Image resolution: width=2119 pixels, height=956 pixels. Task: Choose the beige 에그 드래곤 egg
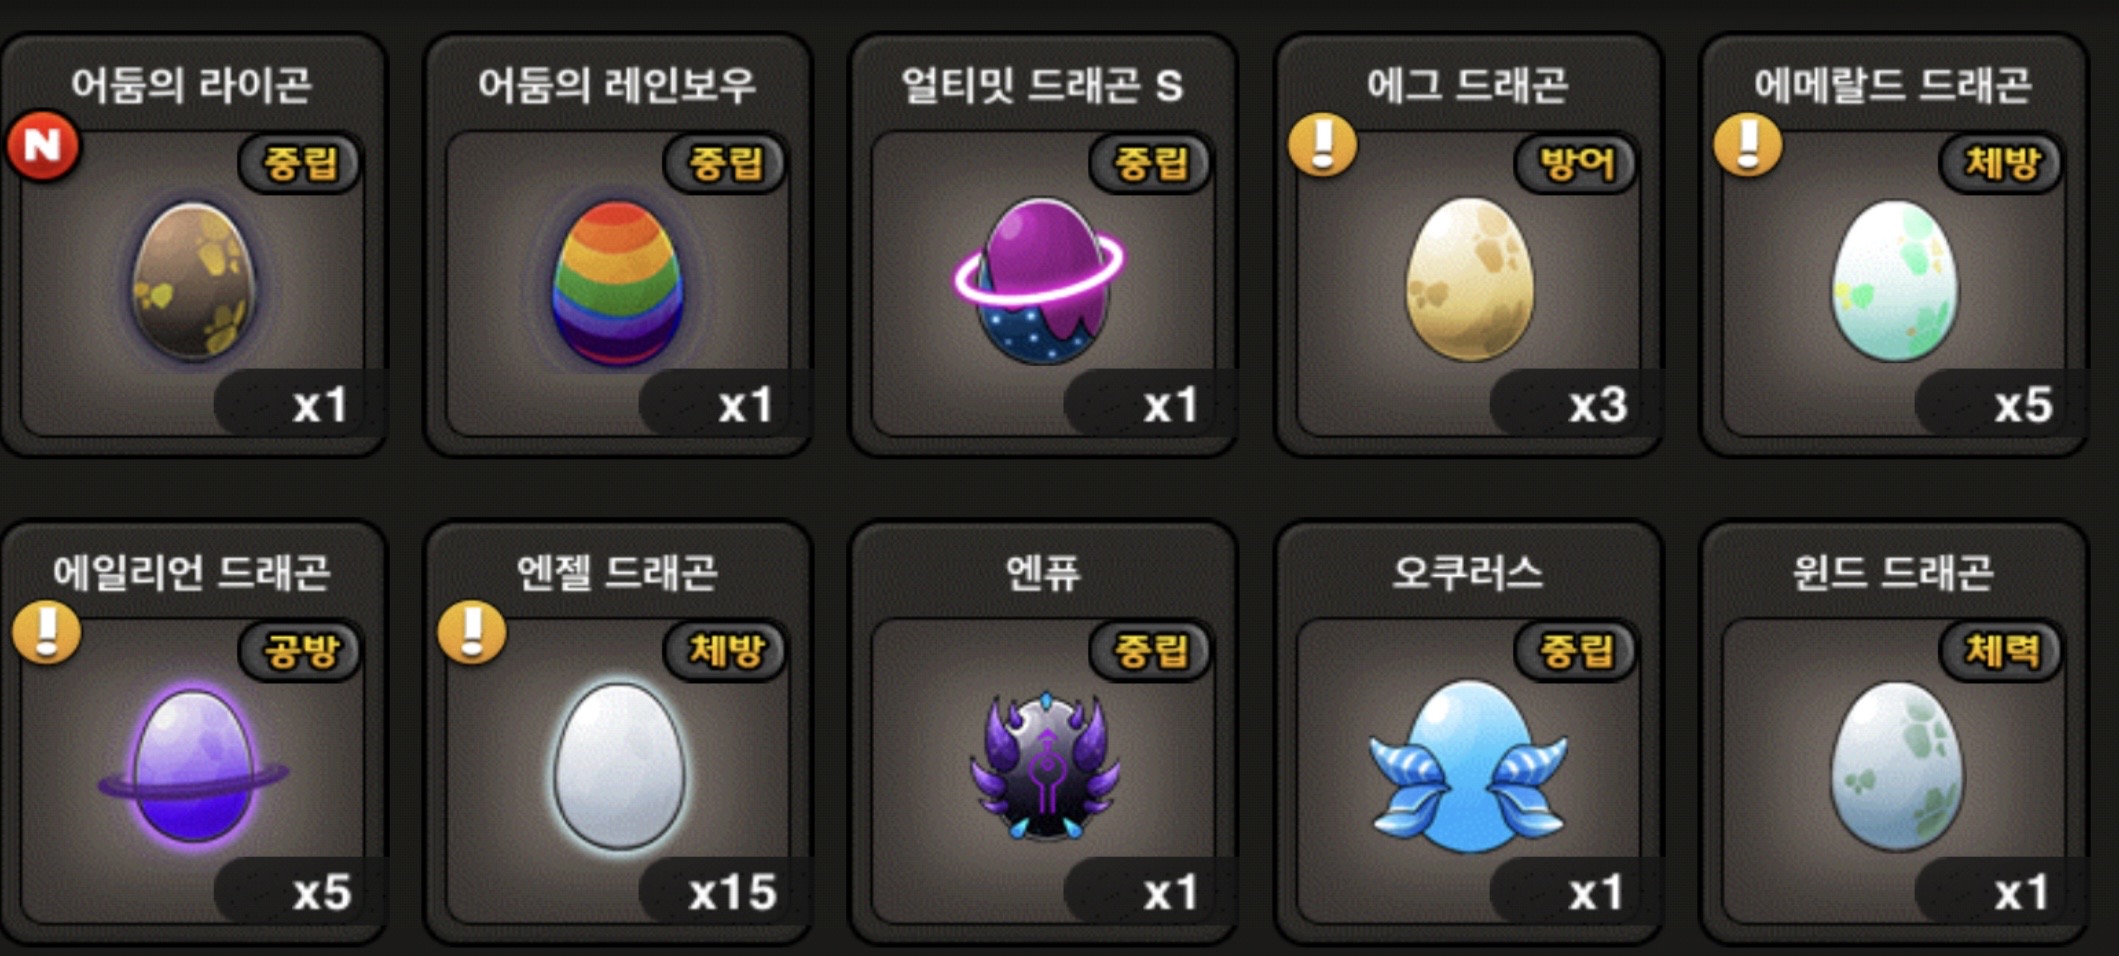(x=1468, y=279)
